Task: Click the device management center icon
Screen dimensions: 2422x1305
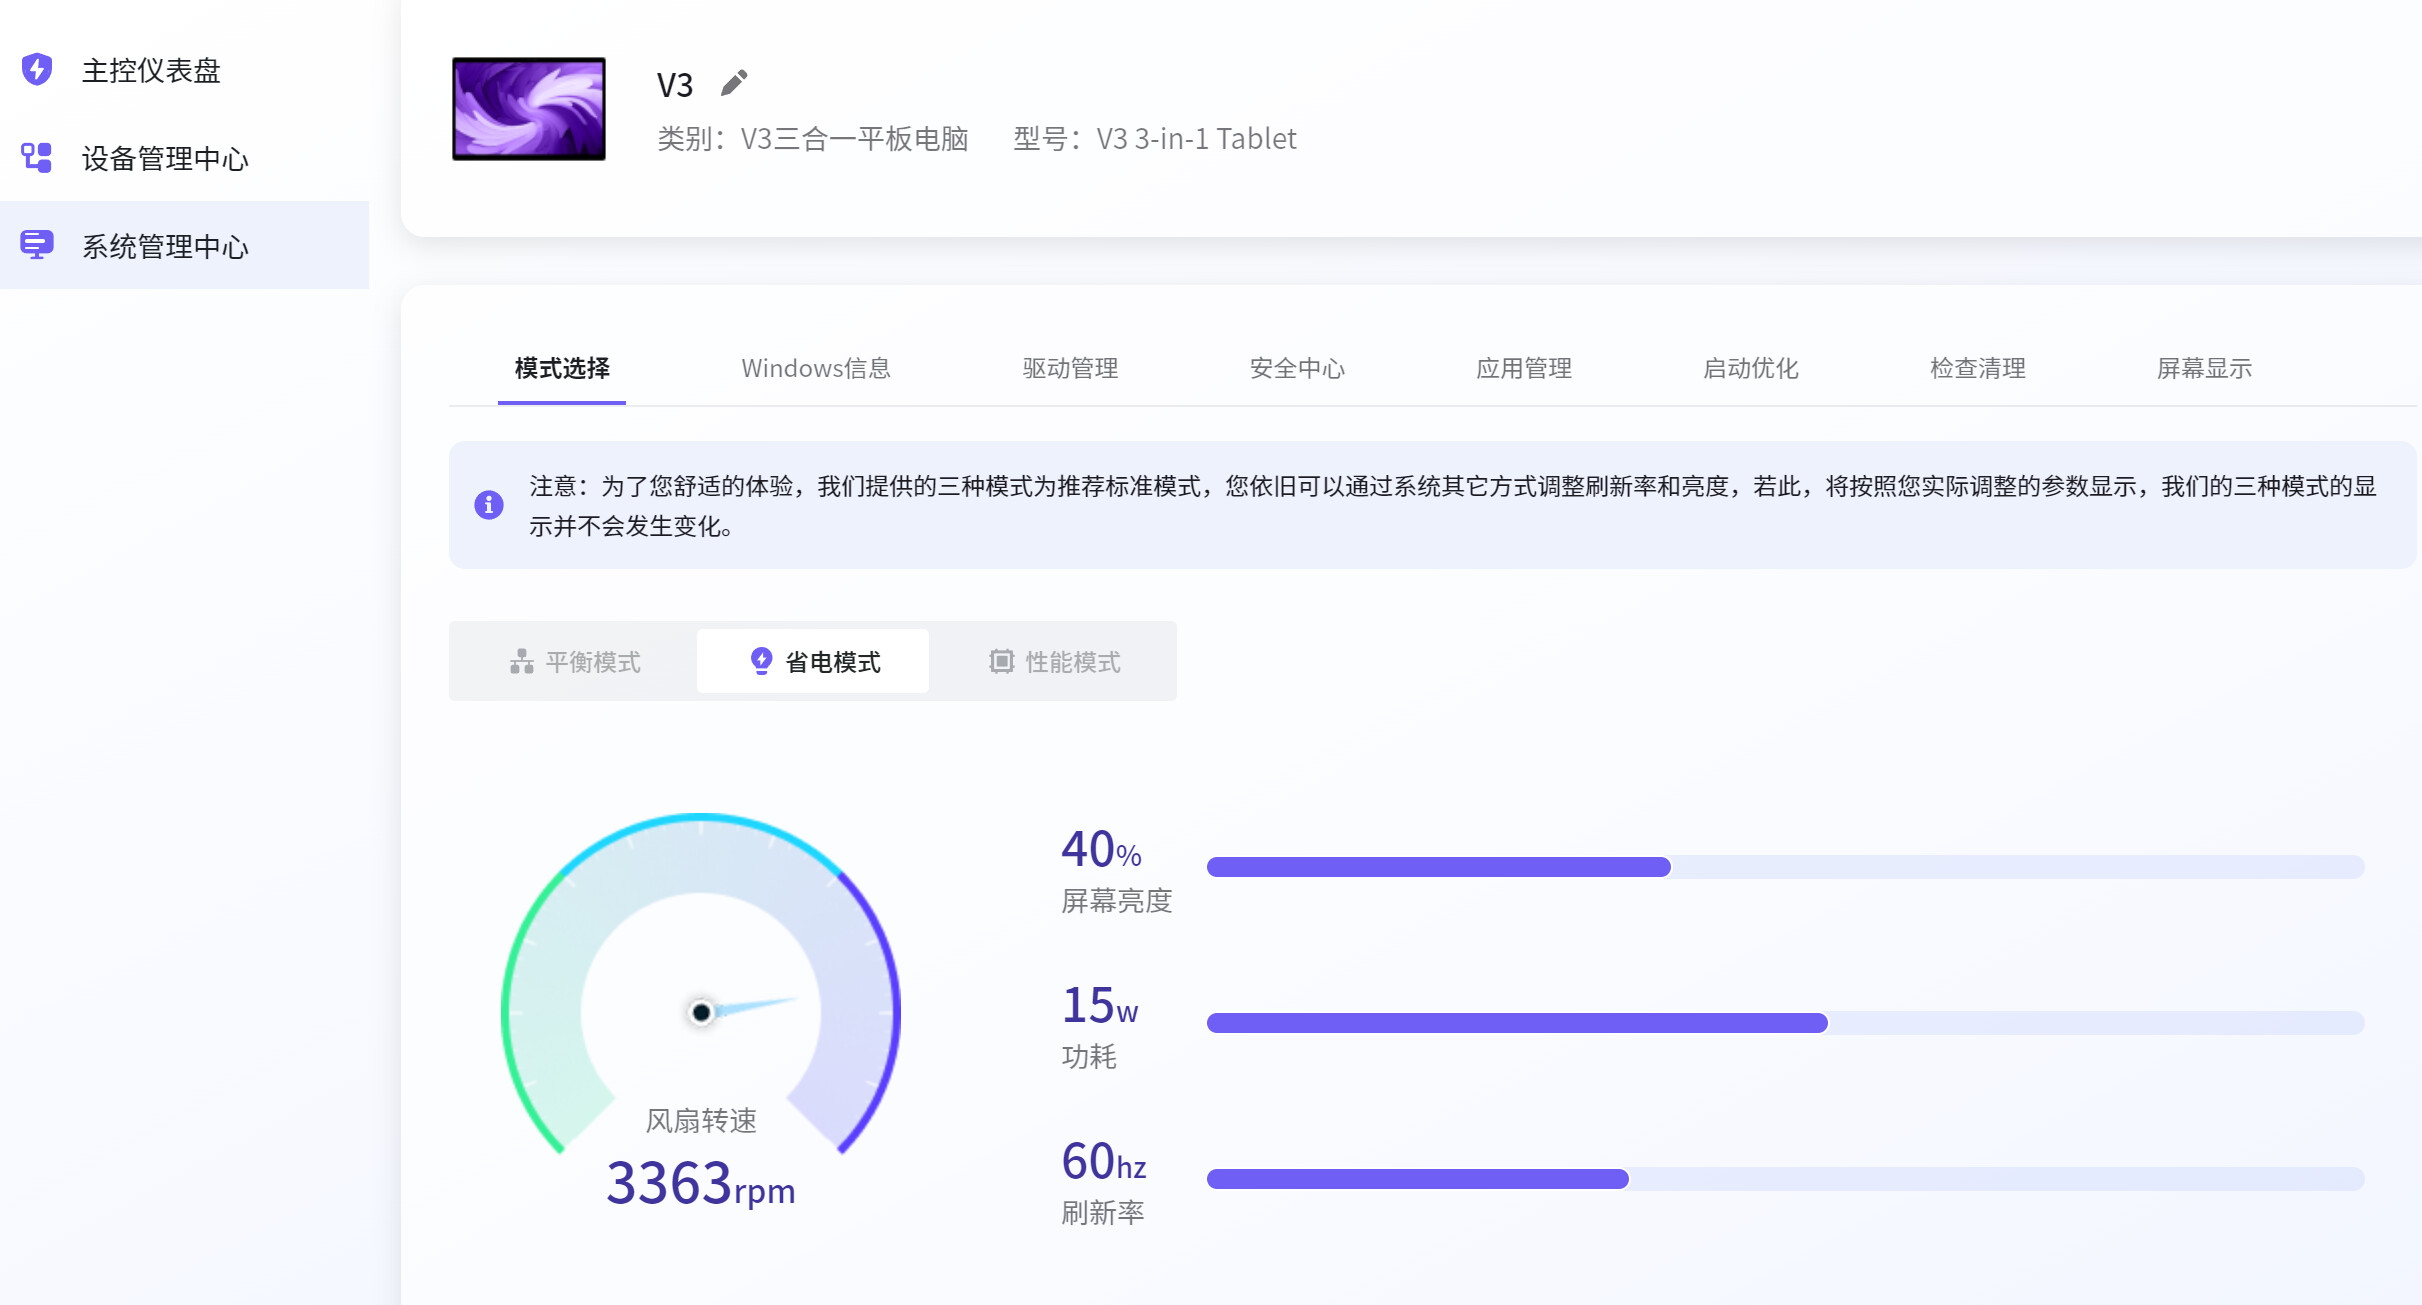Action: pyautogui.click(x=37, y=157)
